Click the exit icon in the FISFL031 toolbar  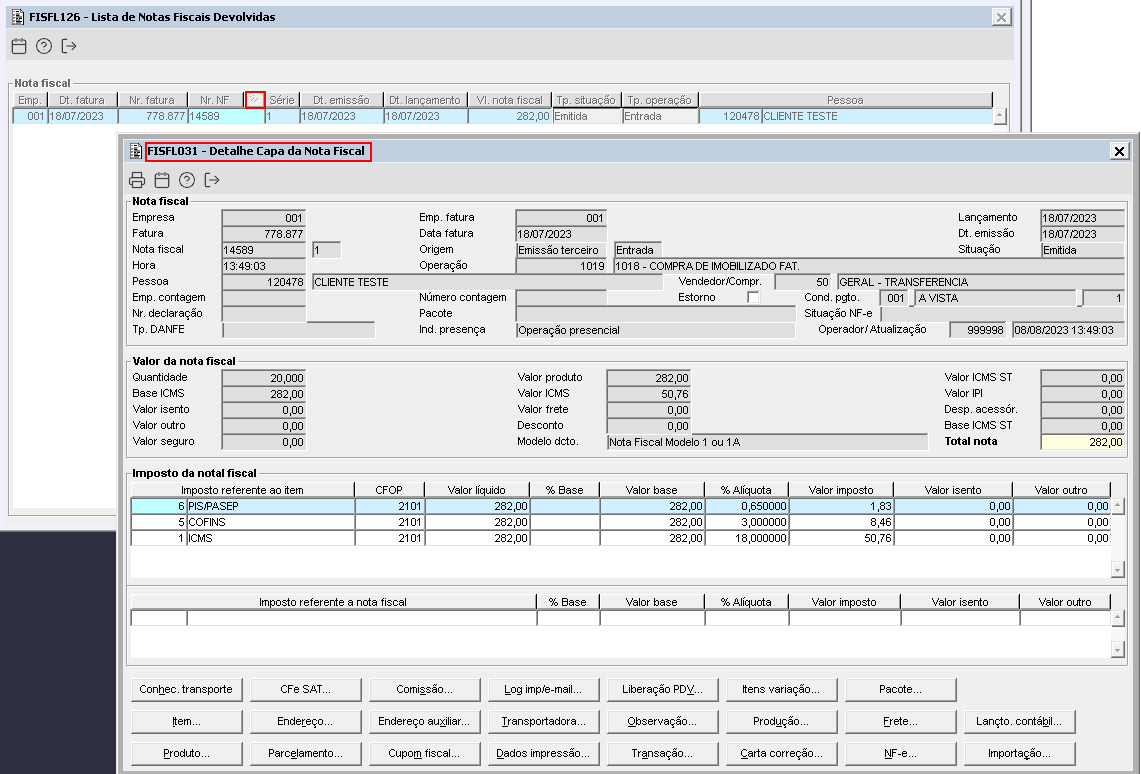tap(212, 180)
